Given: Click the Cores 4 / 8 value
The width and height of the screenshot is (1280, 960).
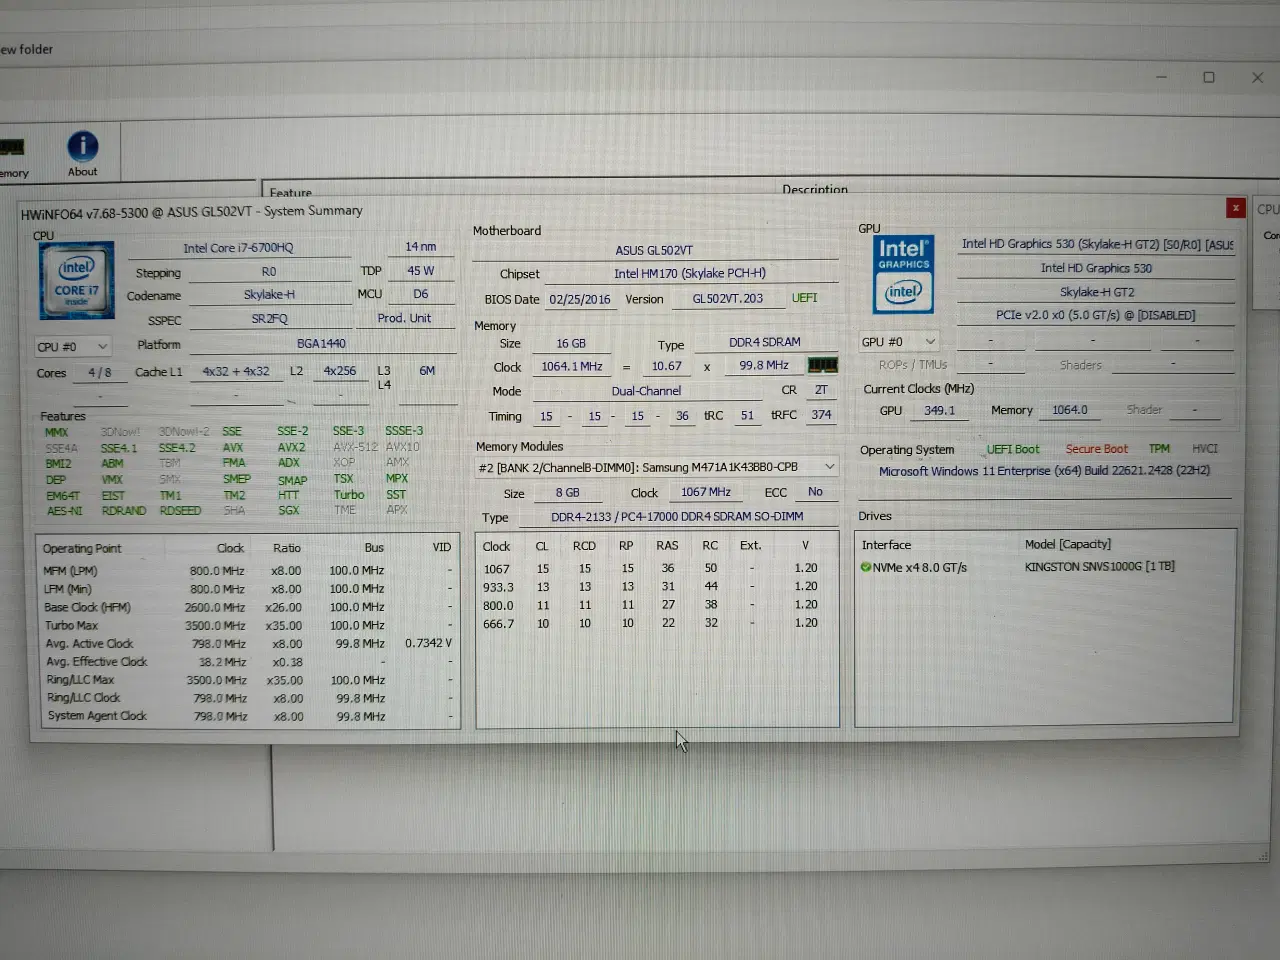Looking at the screenshot, I should point(100,372).
